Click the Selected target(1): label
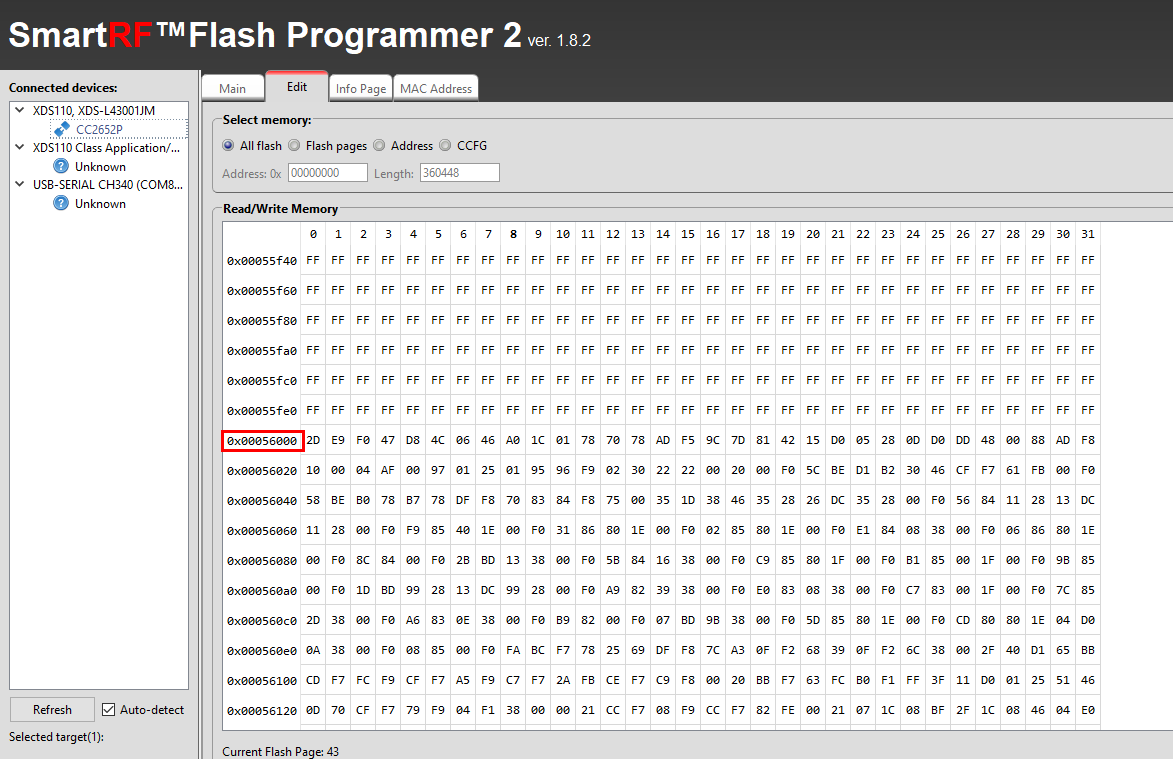This screenshot has height=759, width=1173. (x=56, y=737)
